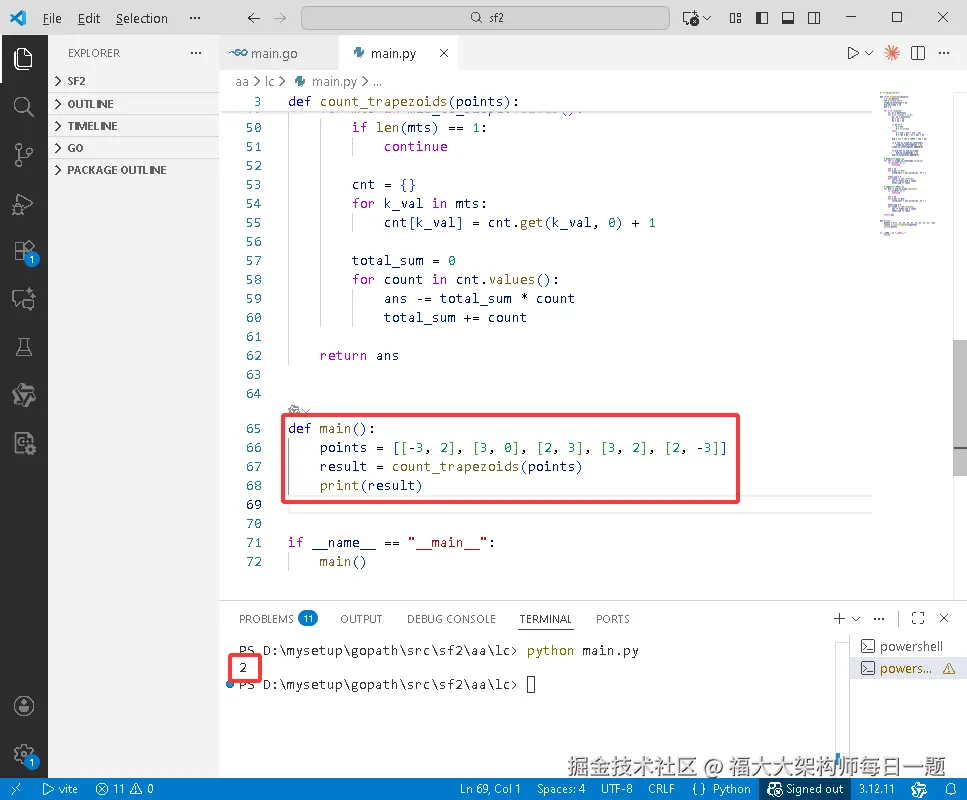Click Ln 69, Col 1 cursor position
967x800 pixels.
tap(490, 789)
